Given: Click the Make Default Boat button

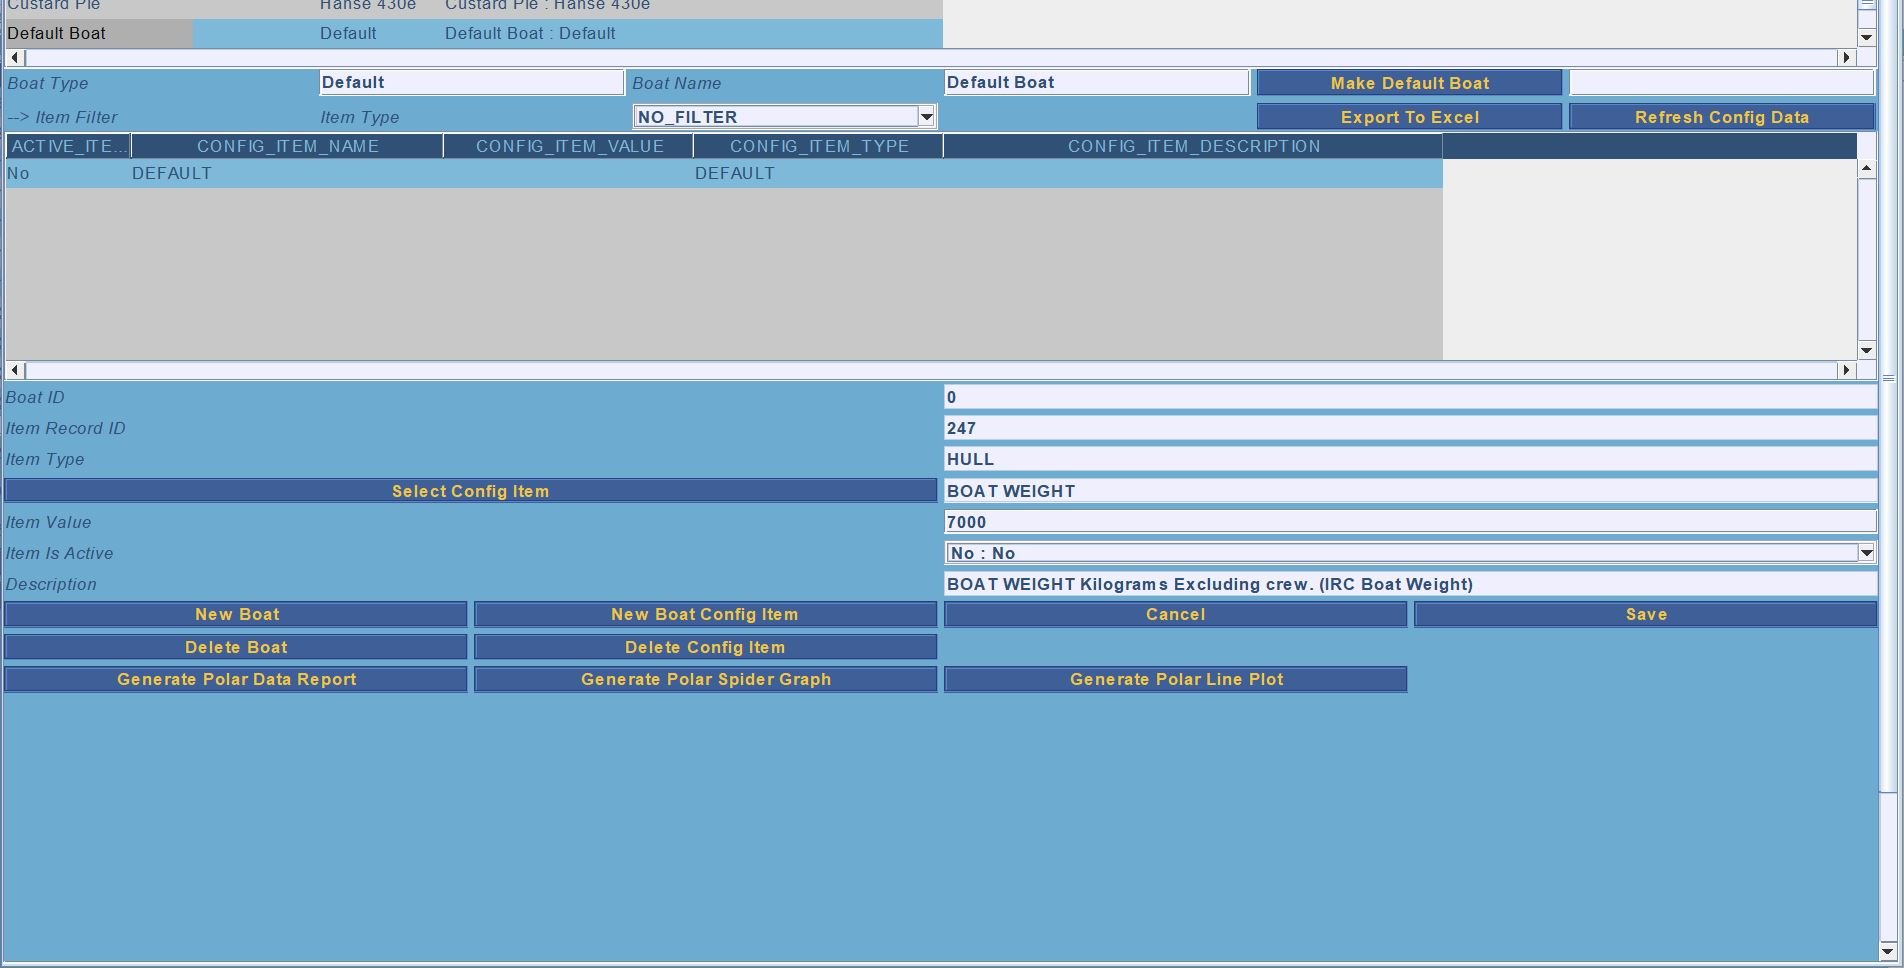Looking at the screenshot, I should coord(1409,83).
